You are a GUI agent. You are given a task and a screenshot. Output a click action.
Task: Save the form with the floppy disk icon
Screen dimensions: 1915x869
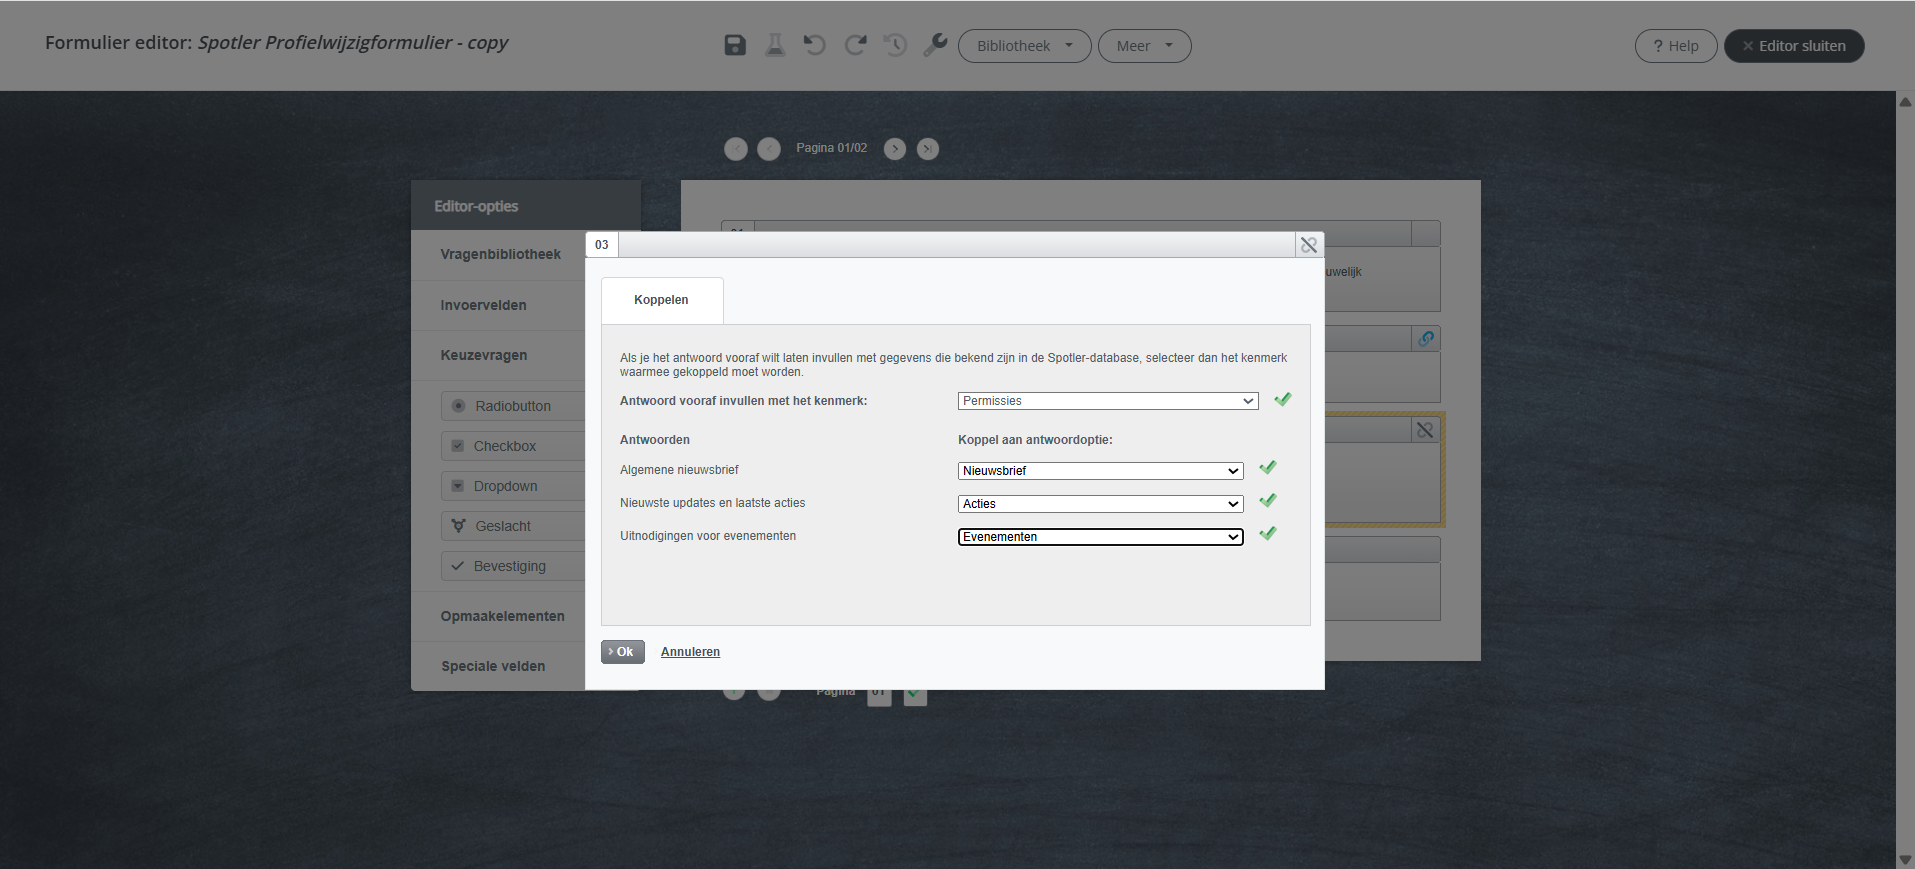735,45
